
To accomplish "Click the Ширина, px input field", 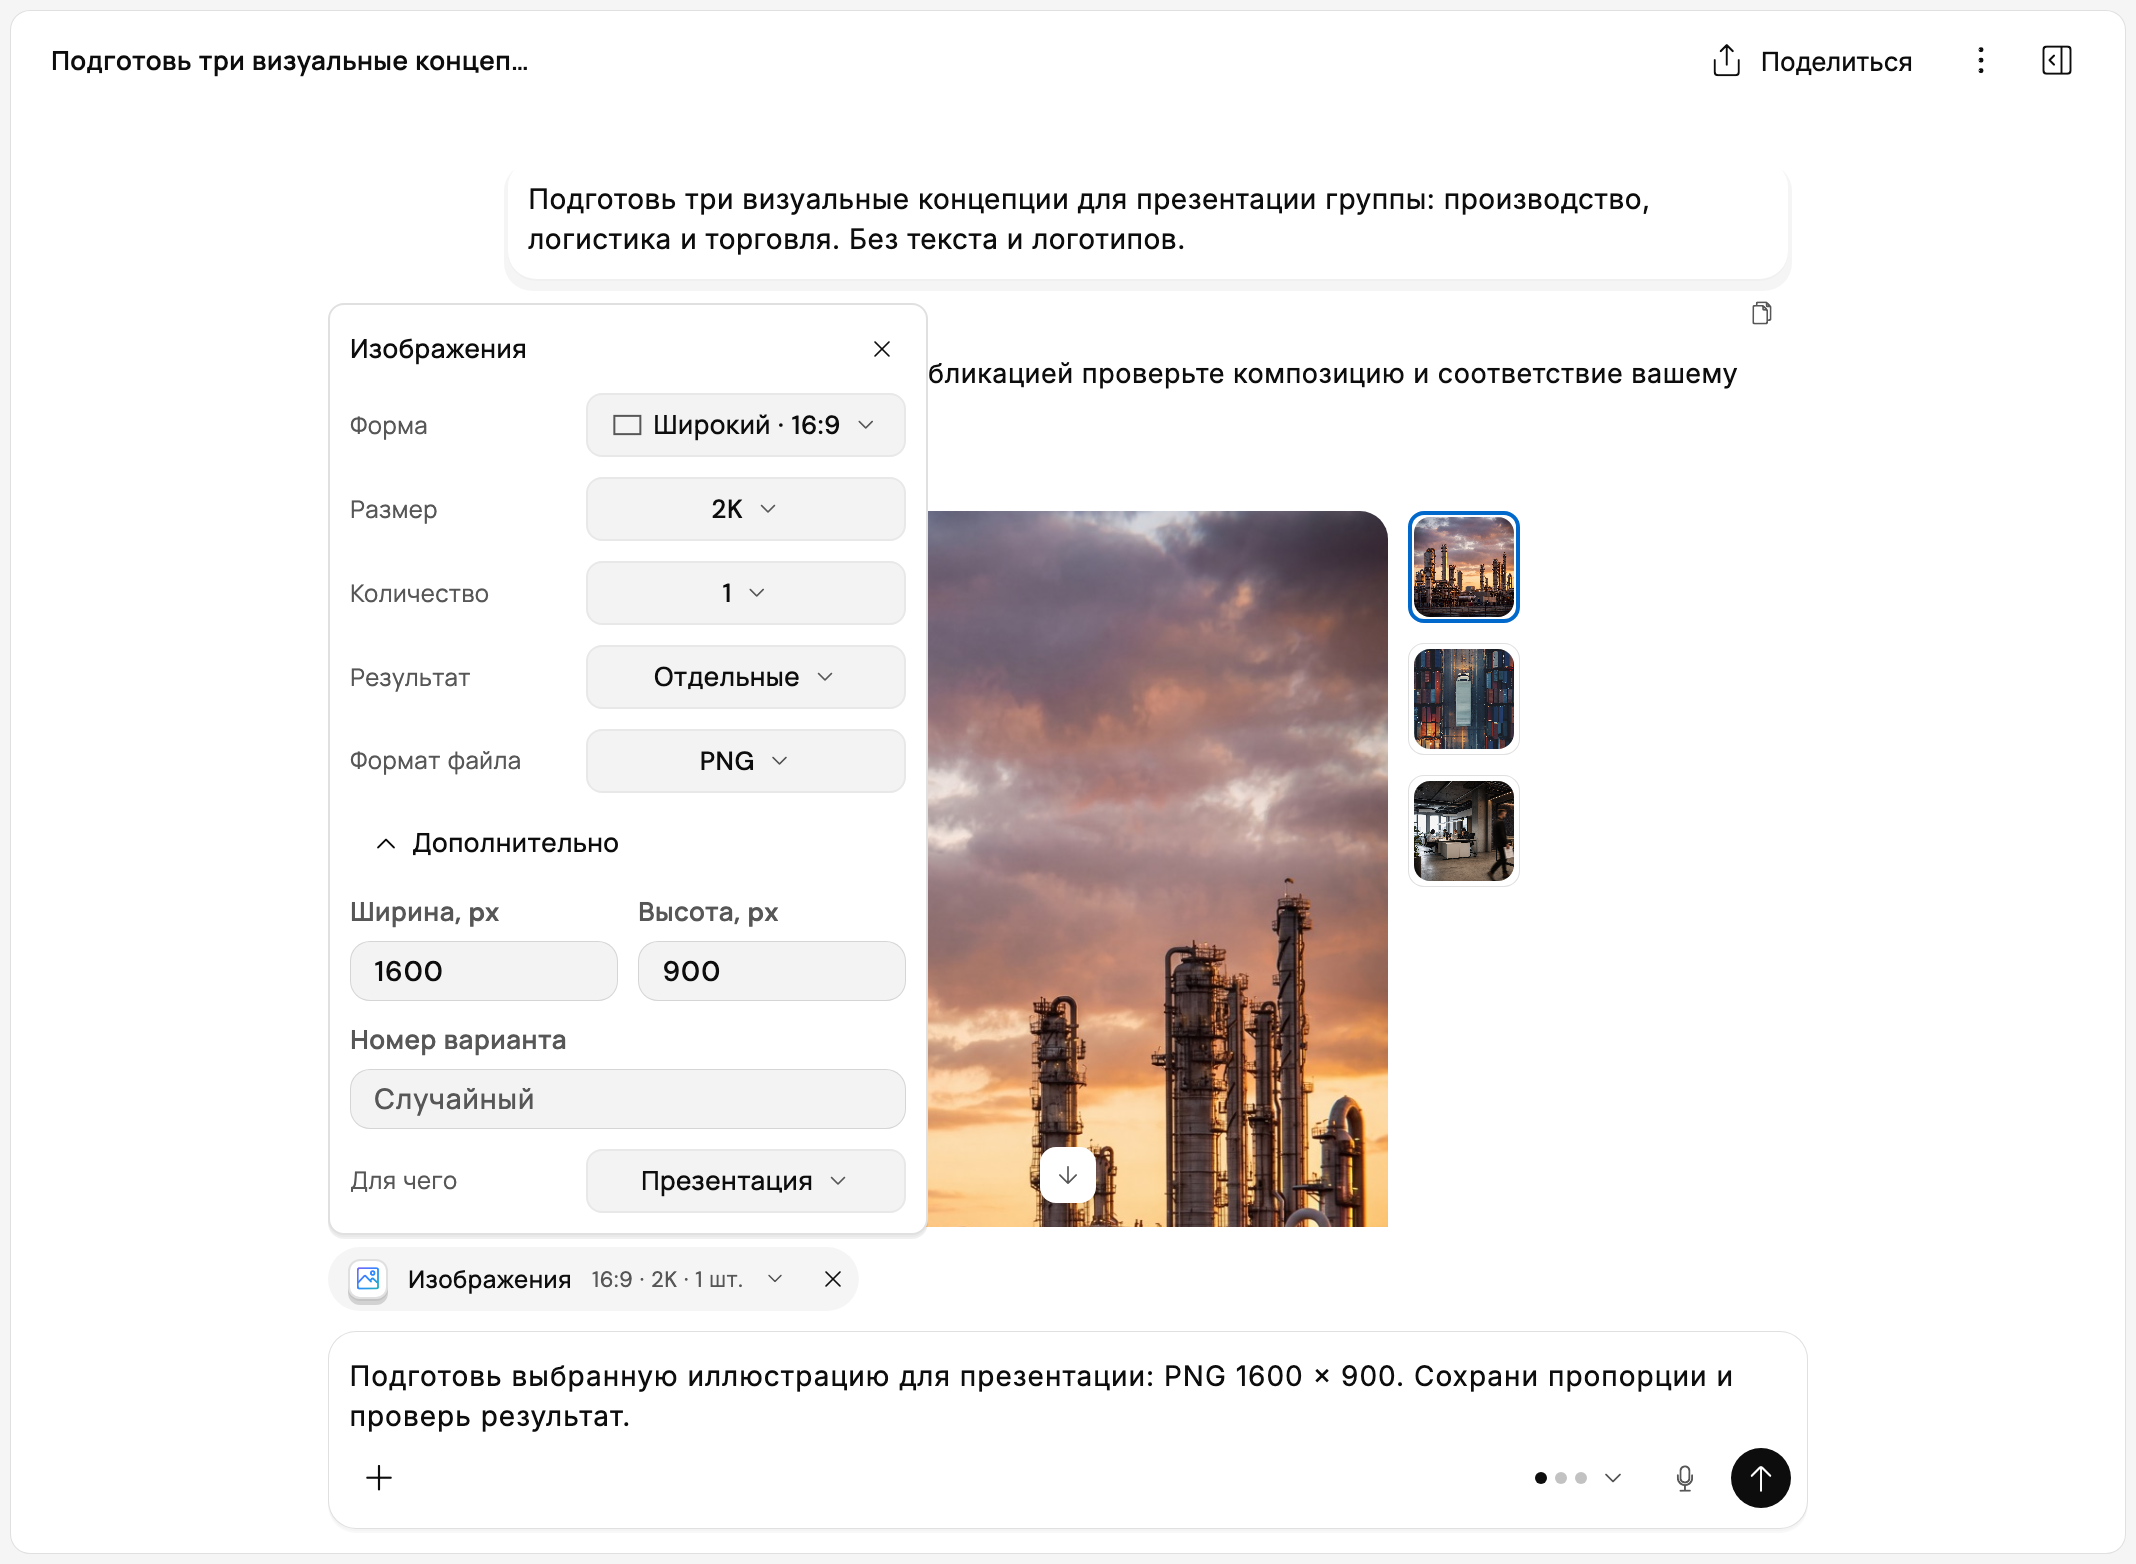I will 483,971.
